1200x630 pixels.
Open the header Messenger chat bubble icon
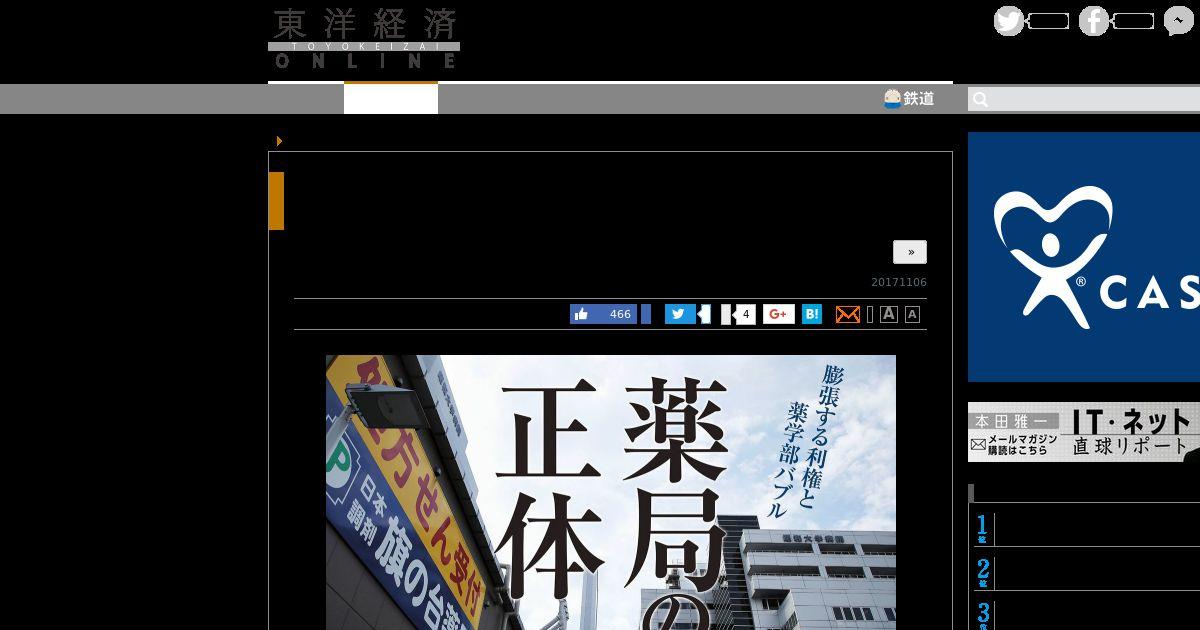pyautogui.click(x=1179, y=21)
